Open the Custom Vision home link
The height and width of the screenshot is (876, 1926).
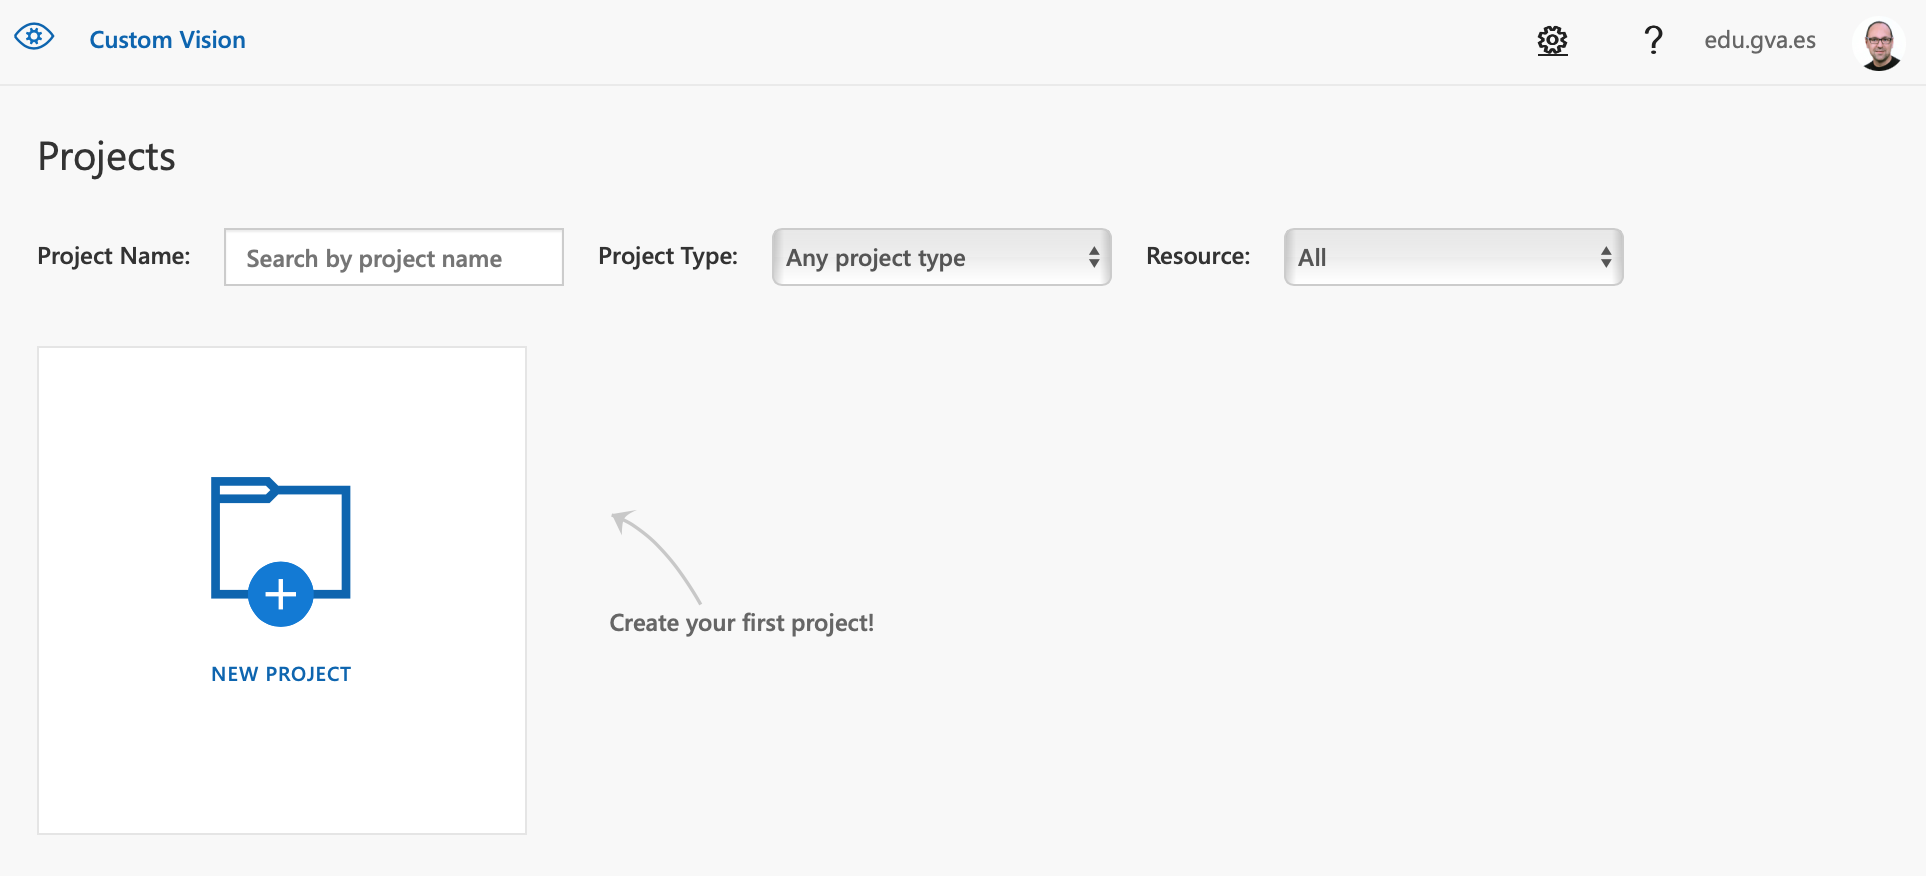pyautogui.click(x=167, y=40)
